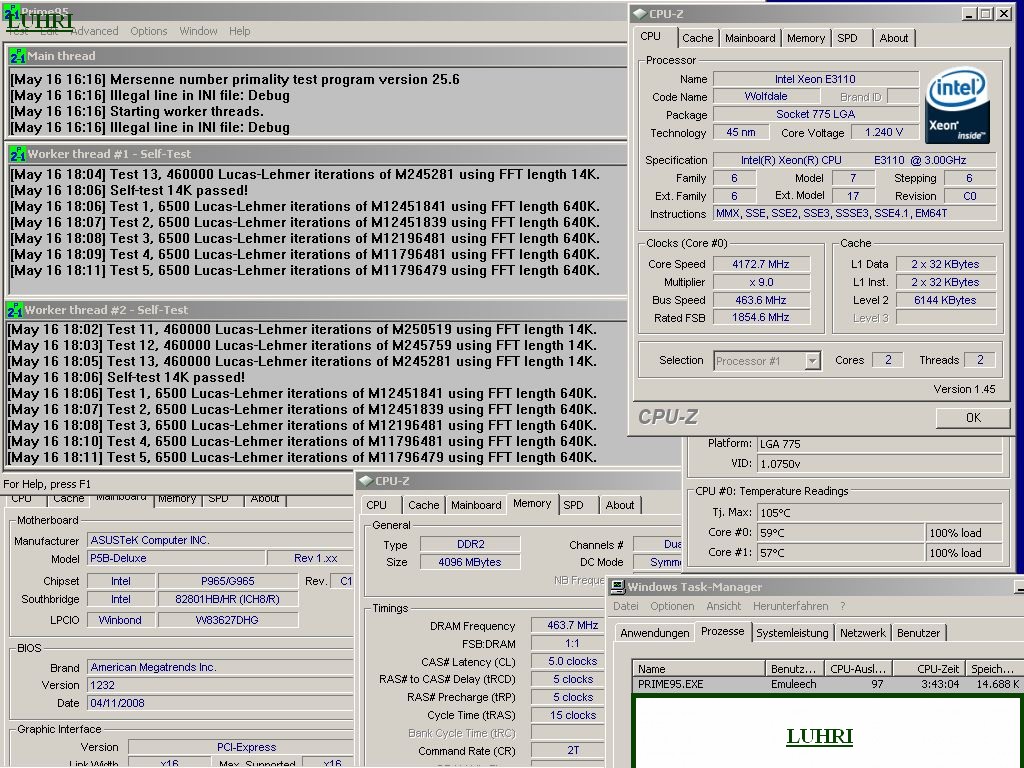Switch to Netzwerk tab in Task-Manager

863,633
